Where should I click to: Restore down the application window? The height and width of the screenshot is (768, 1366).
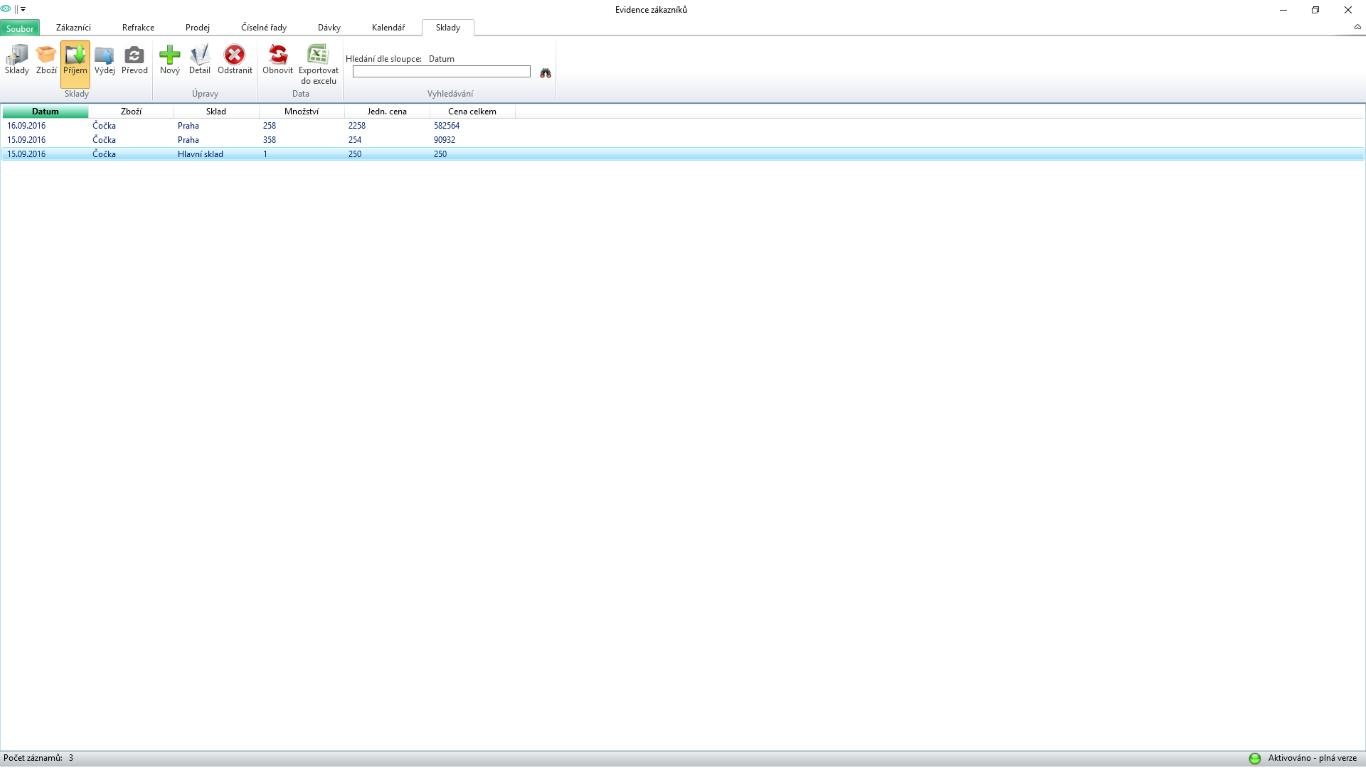(1315, 9)
